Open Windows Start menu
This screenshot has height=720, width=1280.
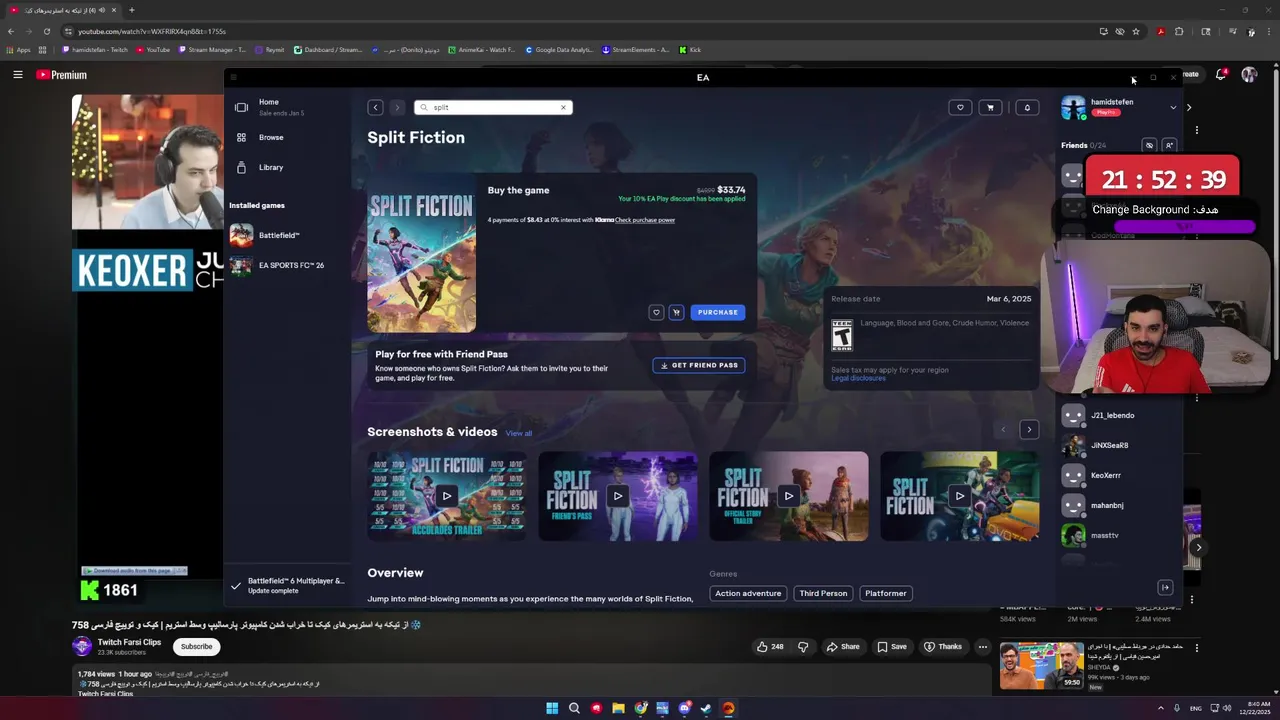[552, 708]
